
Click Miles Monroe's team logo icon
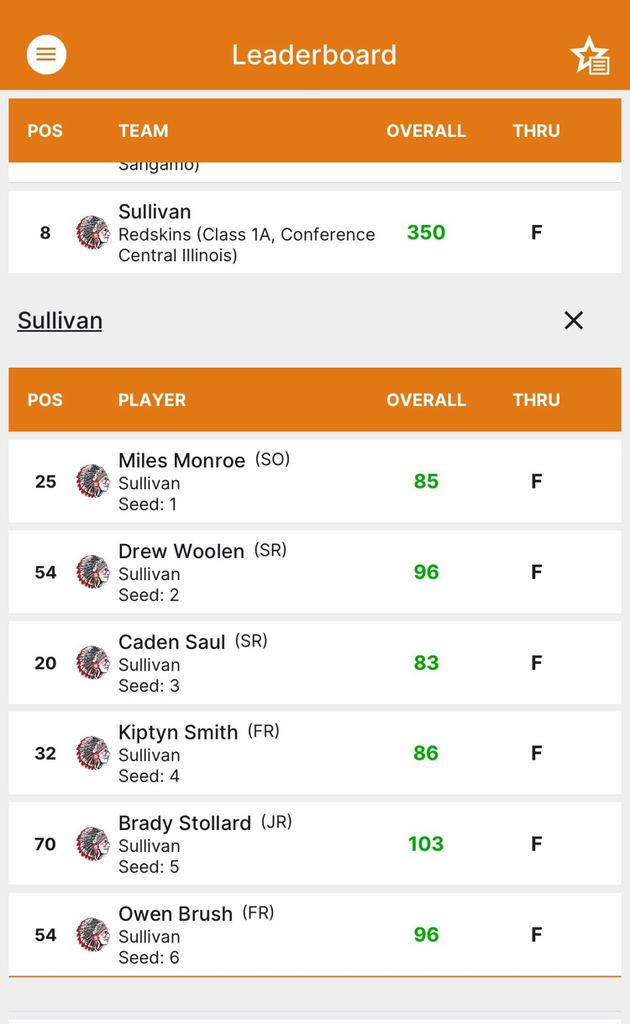[x=93, y=481]
